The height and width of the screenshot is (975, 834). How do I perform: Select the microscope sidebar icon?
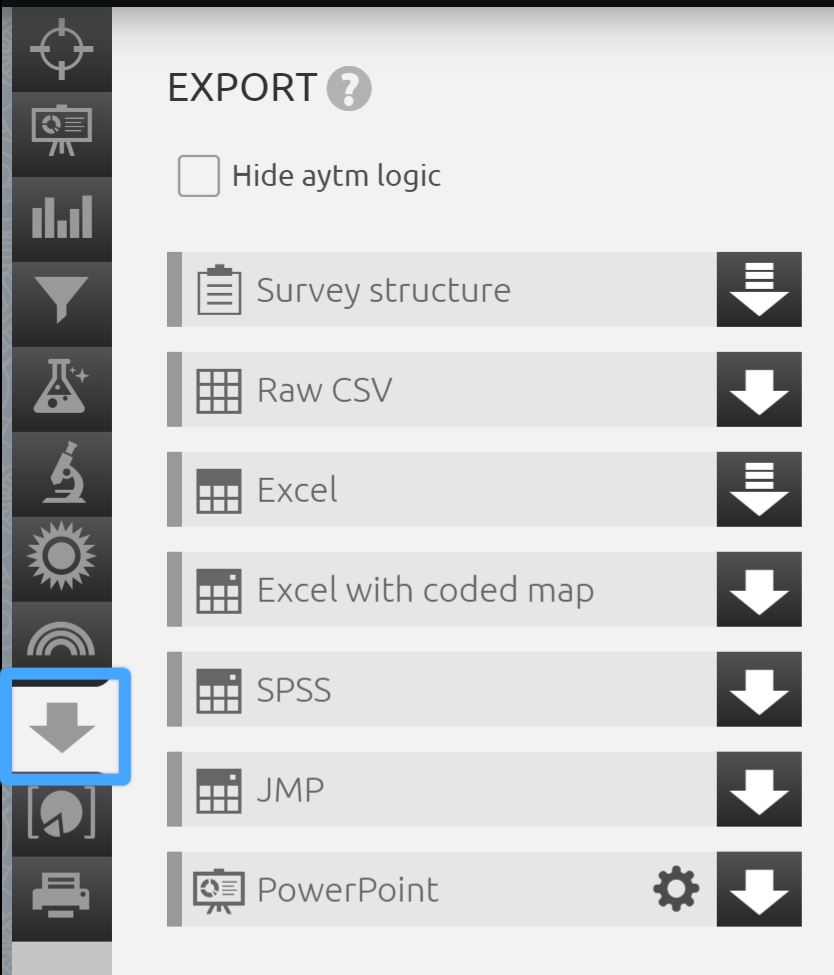(61, 472)
